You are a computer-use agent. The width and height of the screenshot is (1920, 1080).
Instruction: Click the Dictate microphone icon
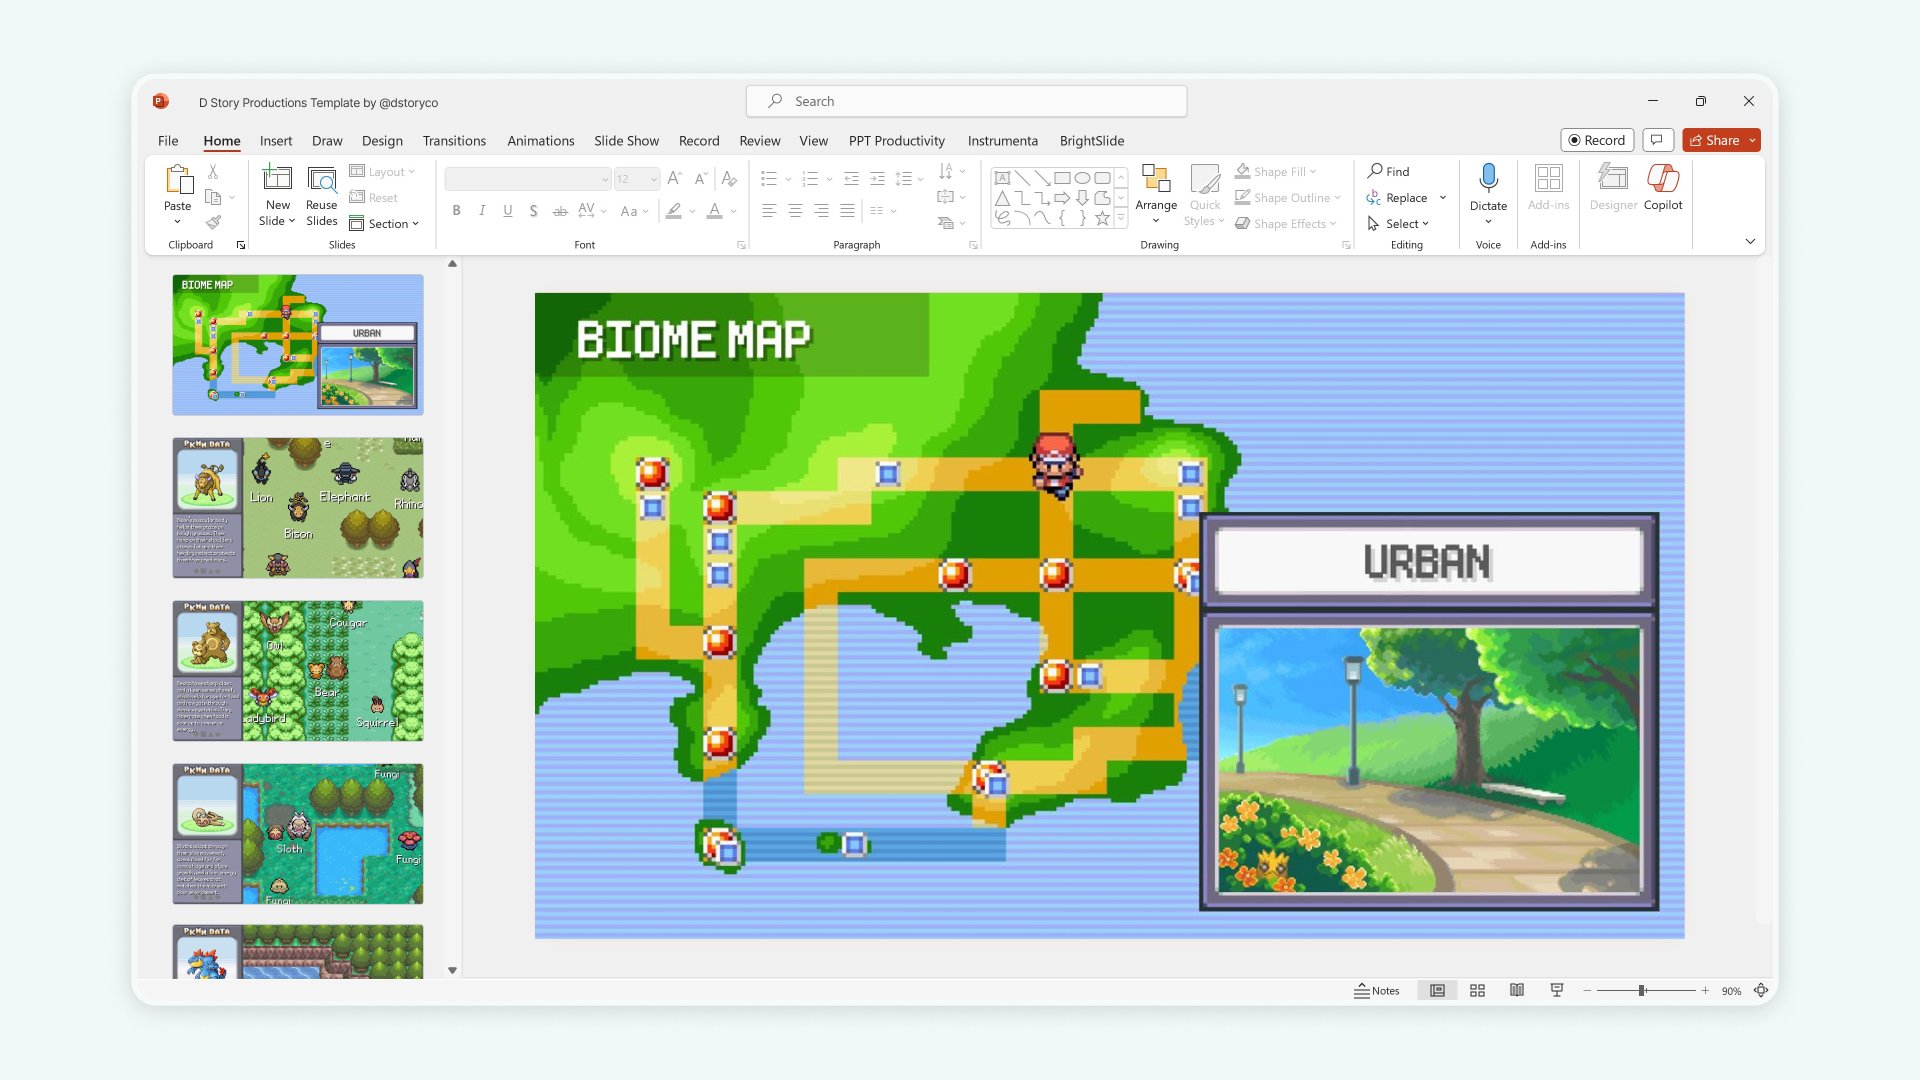click(1488, 179)
